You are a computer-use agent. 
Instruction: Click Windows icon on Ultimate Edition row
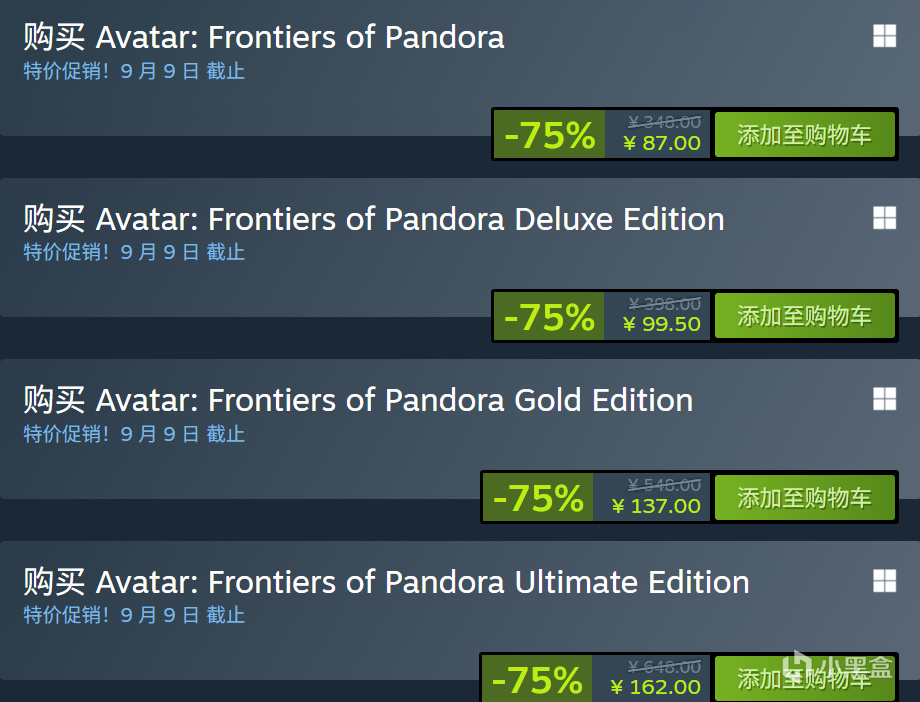884,581
